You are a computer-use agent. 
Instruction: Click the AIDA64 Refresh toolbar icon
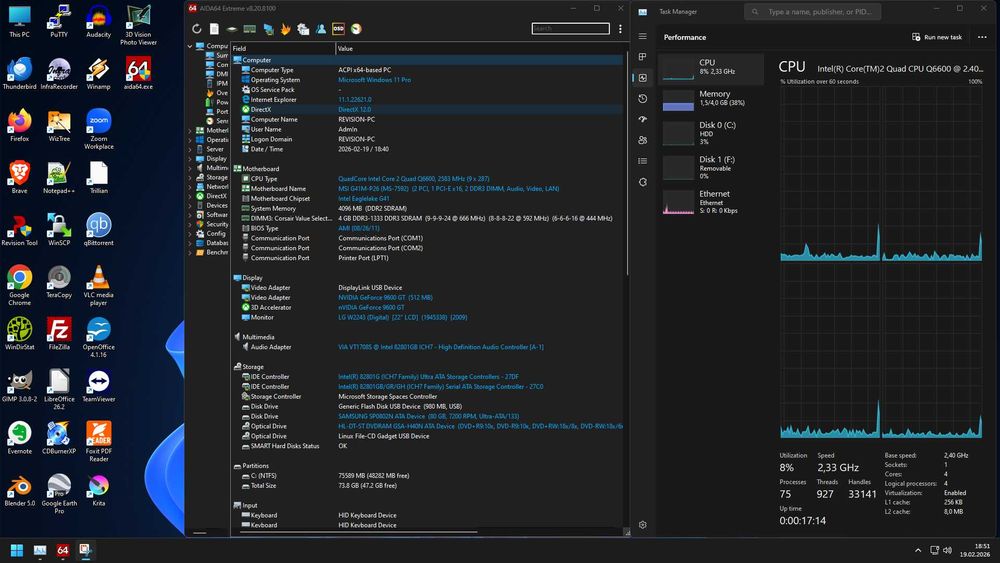point(198,29)
